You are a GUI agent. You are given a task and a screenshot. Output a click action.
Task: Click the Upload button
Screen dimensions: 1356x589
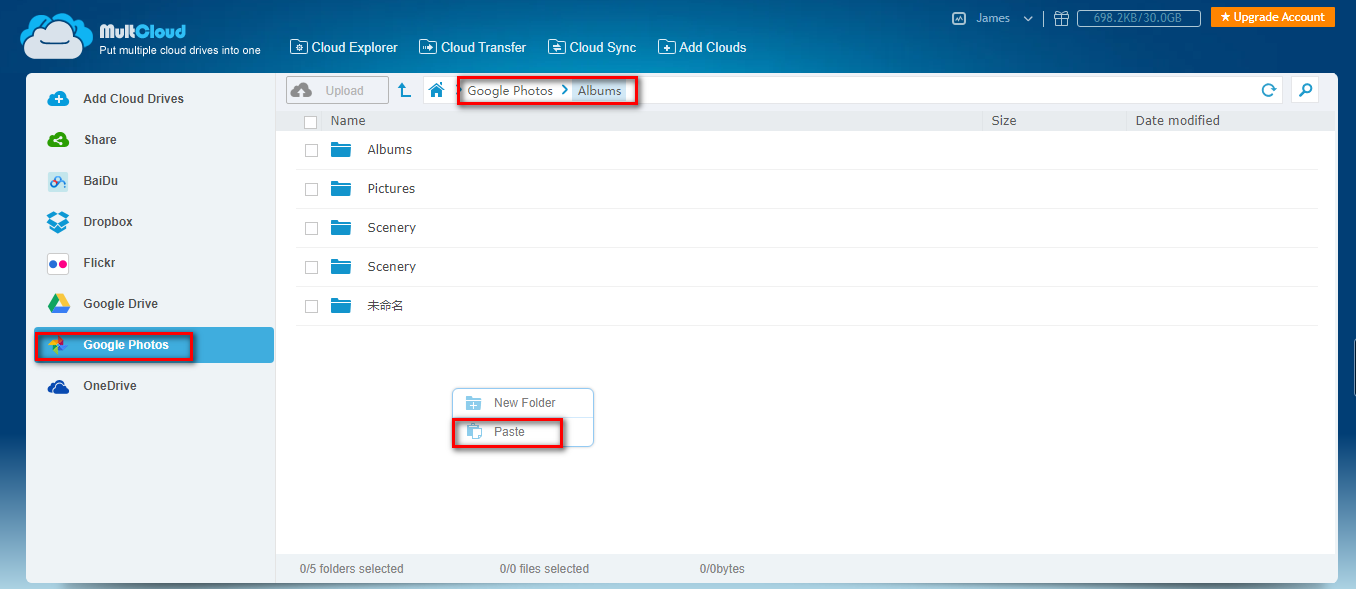337,90
